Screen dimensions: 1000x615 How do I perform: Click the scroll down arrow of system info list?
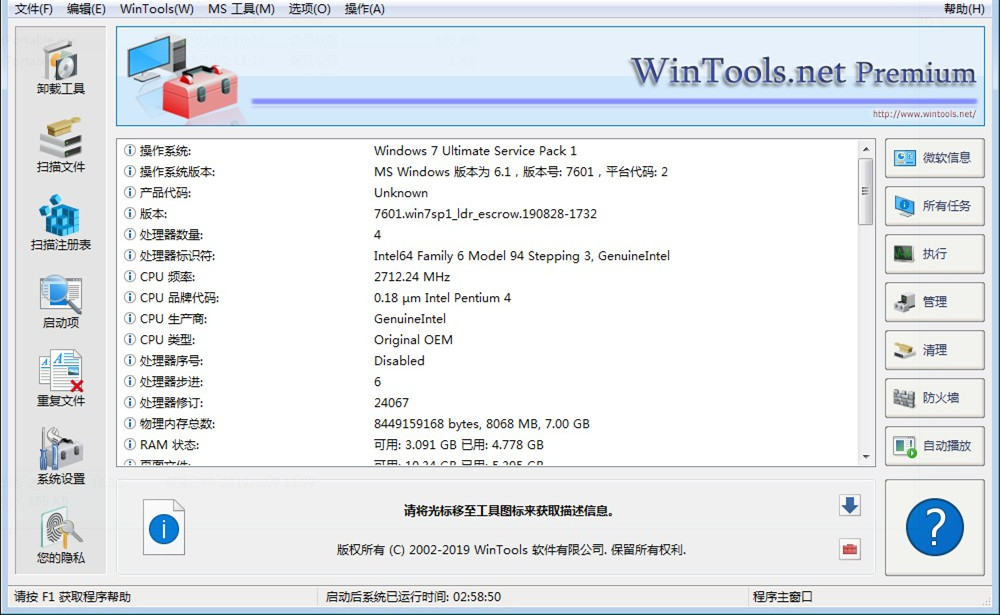[x=866, y=457]
